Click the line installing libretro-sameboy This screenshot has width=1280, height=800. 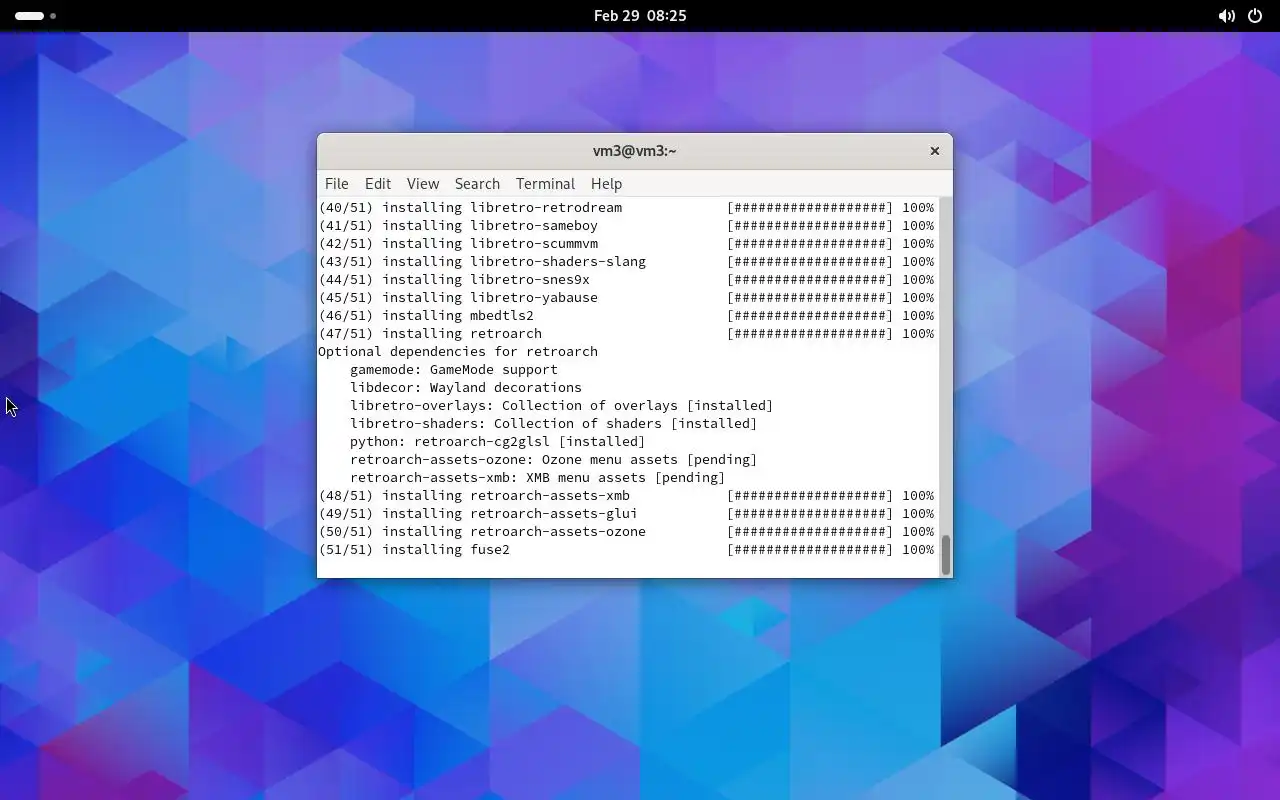626,226
